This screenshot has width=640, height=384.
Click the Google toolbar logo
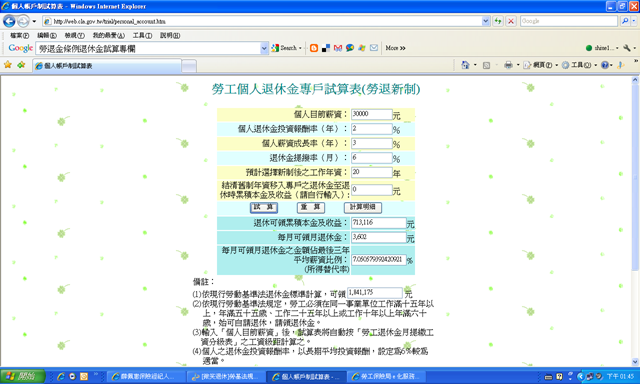pyautogui.click(x=20, y=48)
